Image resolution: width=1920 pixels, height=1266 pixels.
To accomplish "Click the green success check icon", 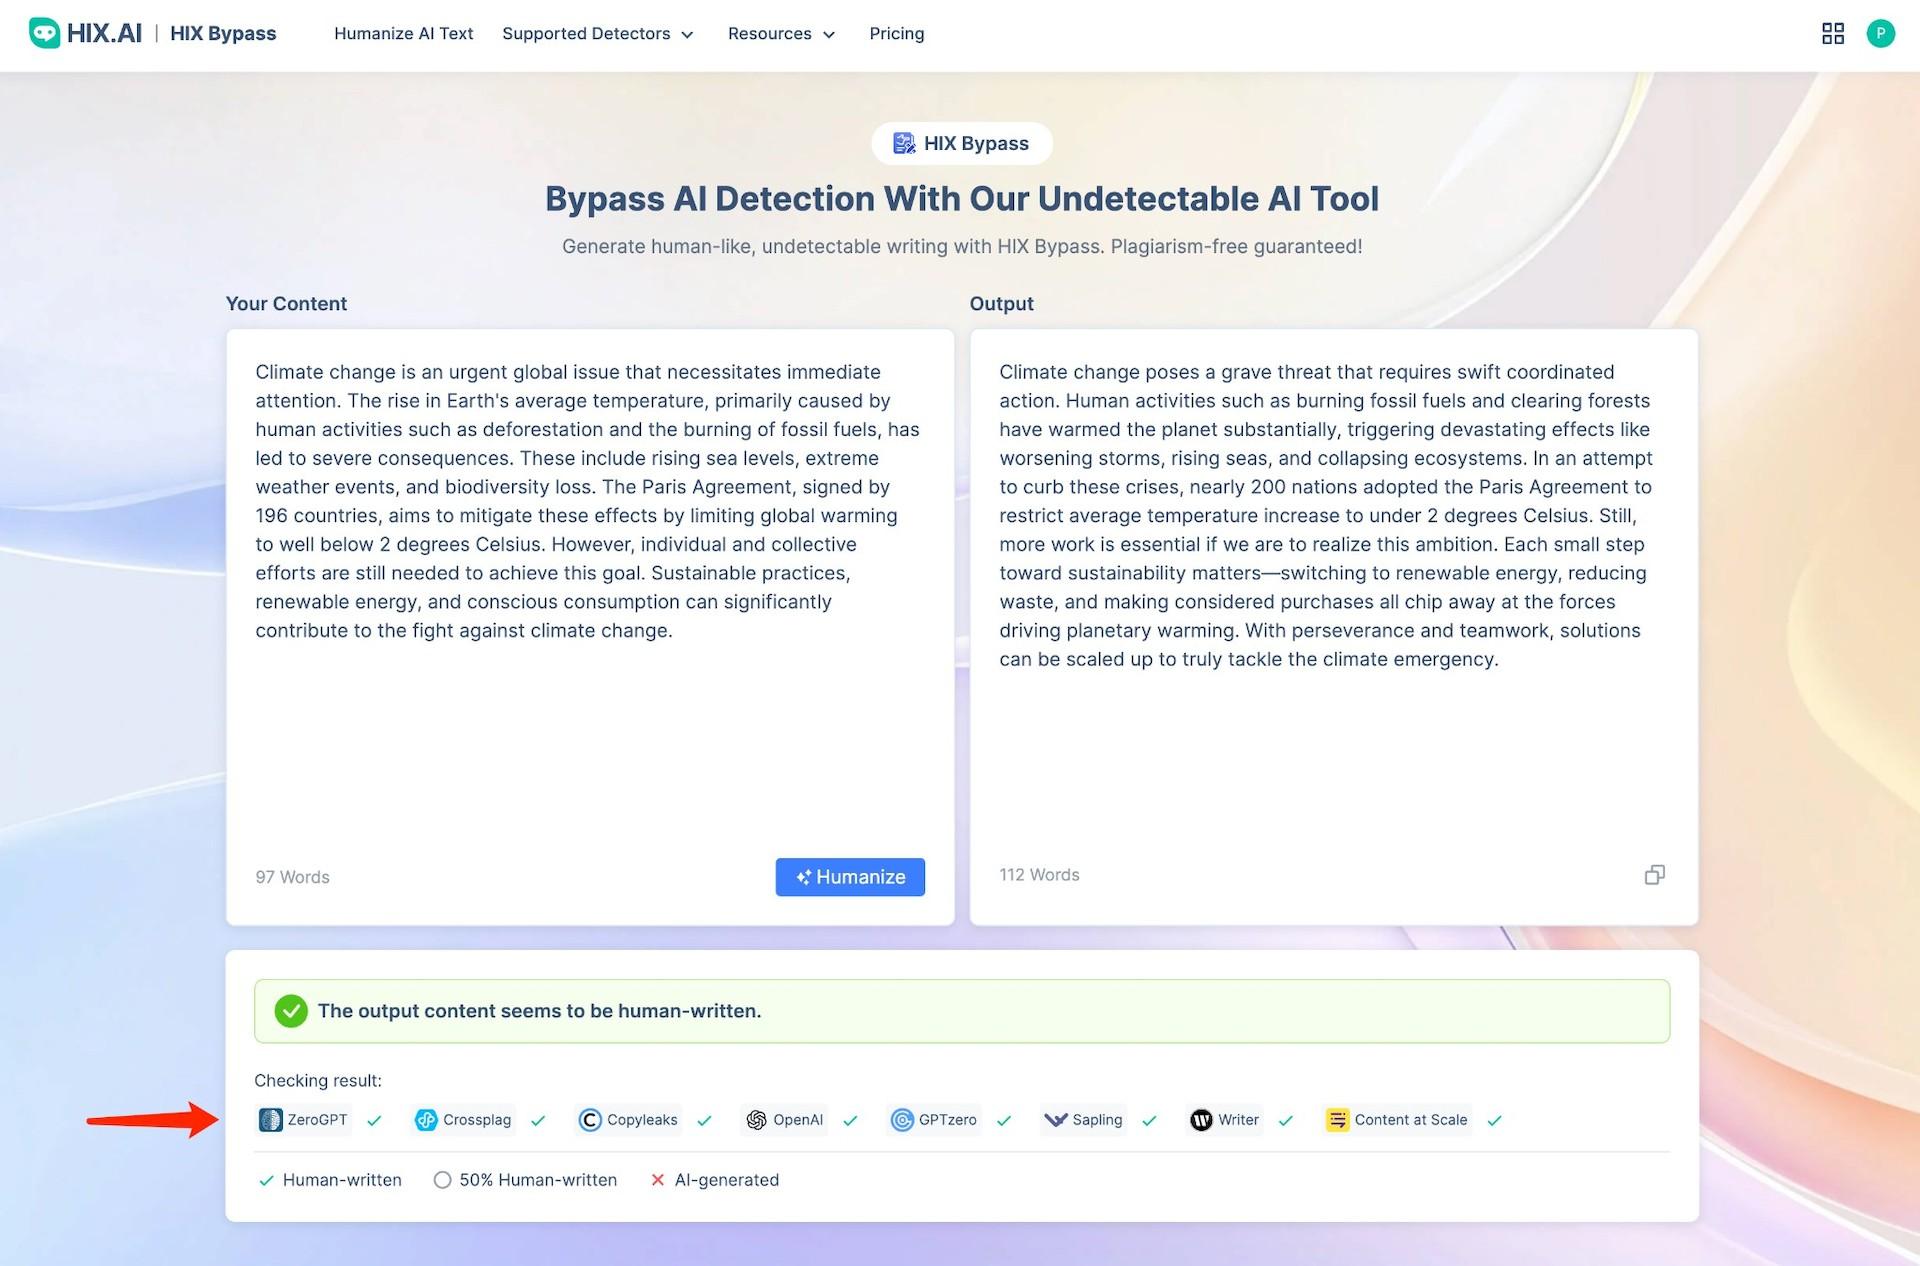I will coord(291,1011).
